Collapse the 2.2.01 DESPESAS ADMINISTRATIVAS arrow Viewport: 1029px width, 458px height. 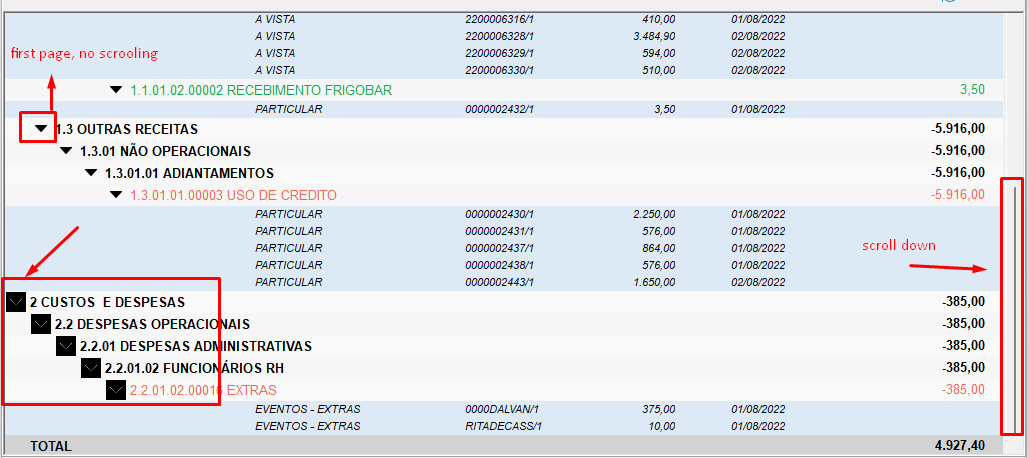point(66,346)
